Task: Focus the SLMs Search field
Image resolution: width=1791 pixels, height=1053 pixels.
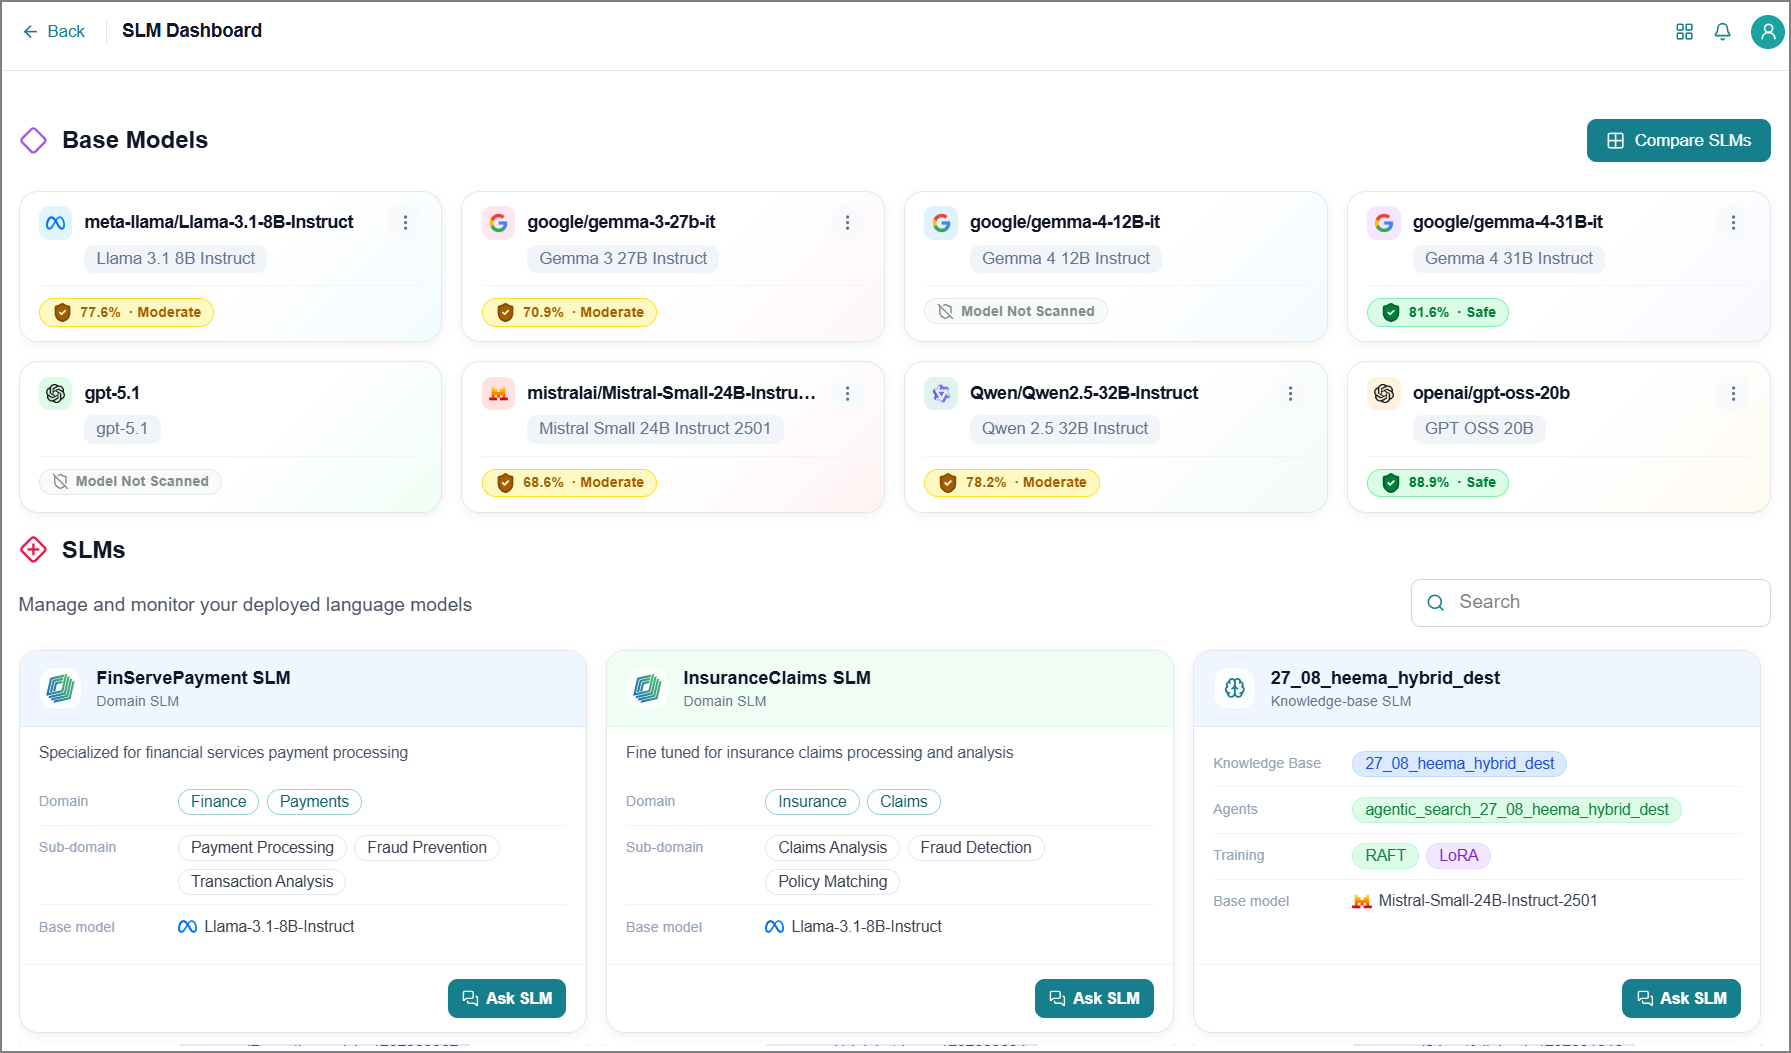Action: (x=1590, y=603)
